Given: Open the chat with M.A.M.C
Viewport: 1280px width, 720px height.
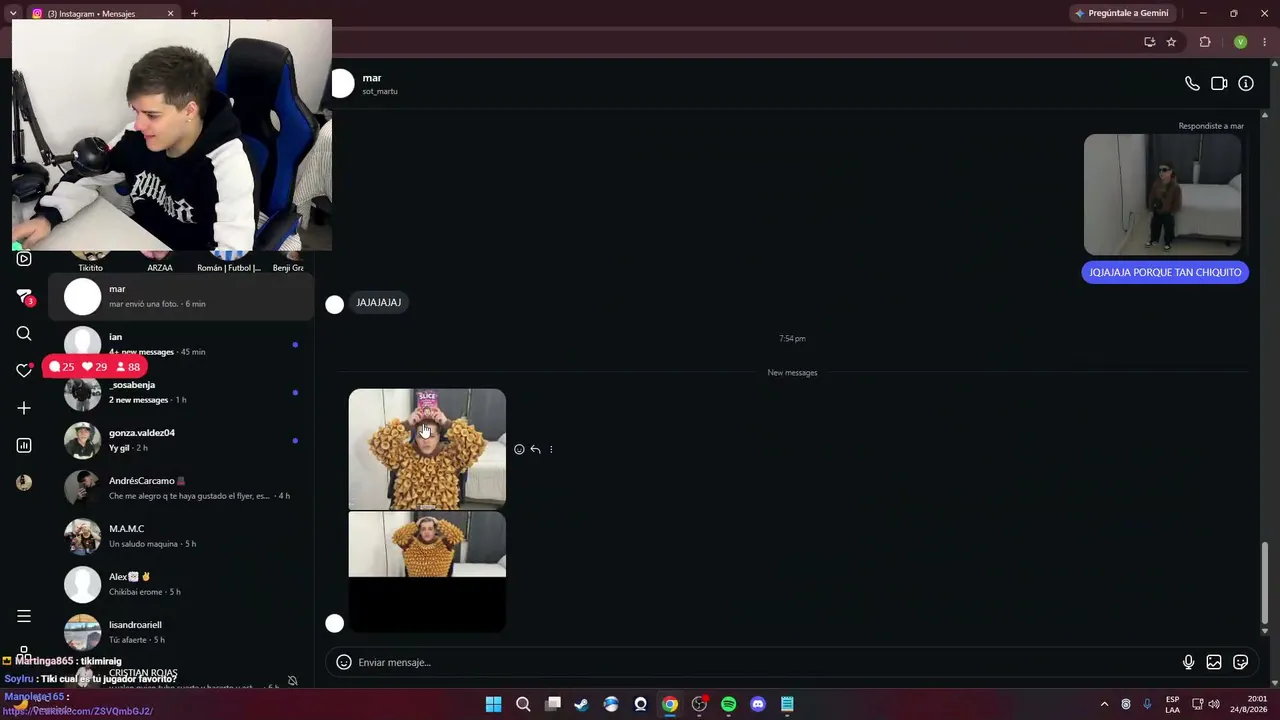Looking at the screenshot, I should (181, 536).
